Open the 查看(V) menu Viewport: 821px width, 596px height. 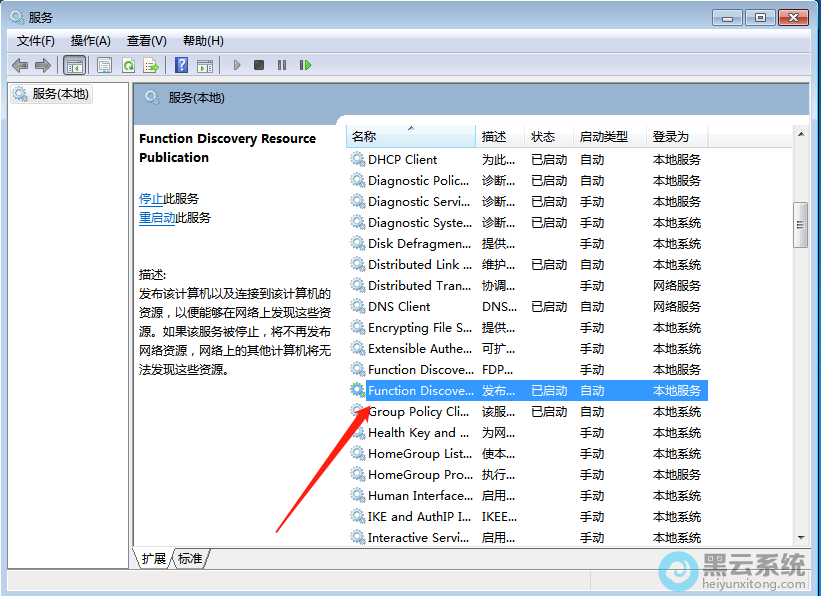146,40
